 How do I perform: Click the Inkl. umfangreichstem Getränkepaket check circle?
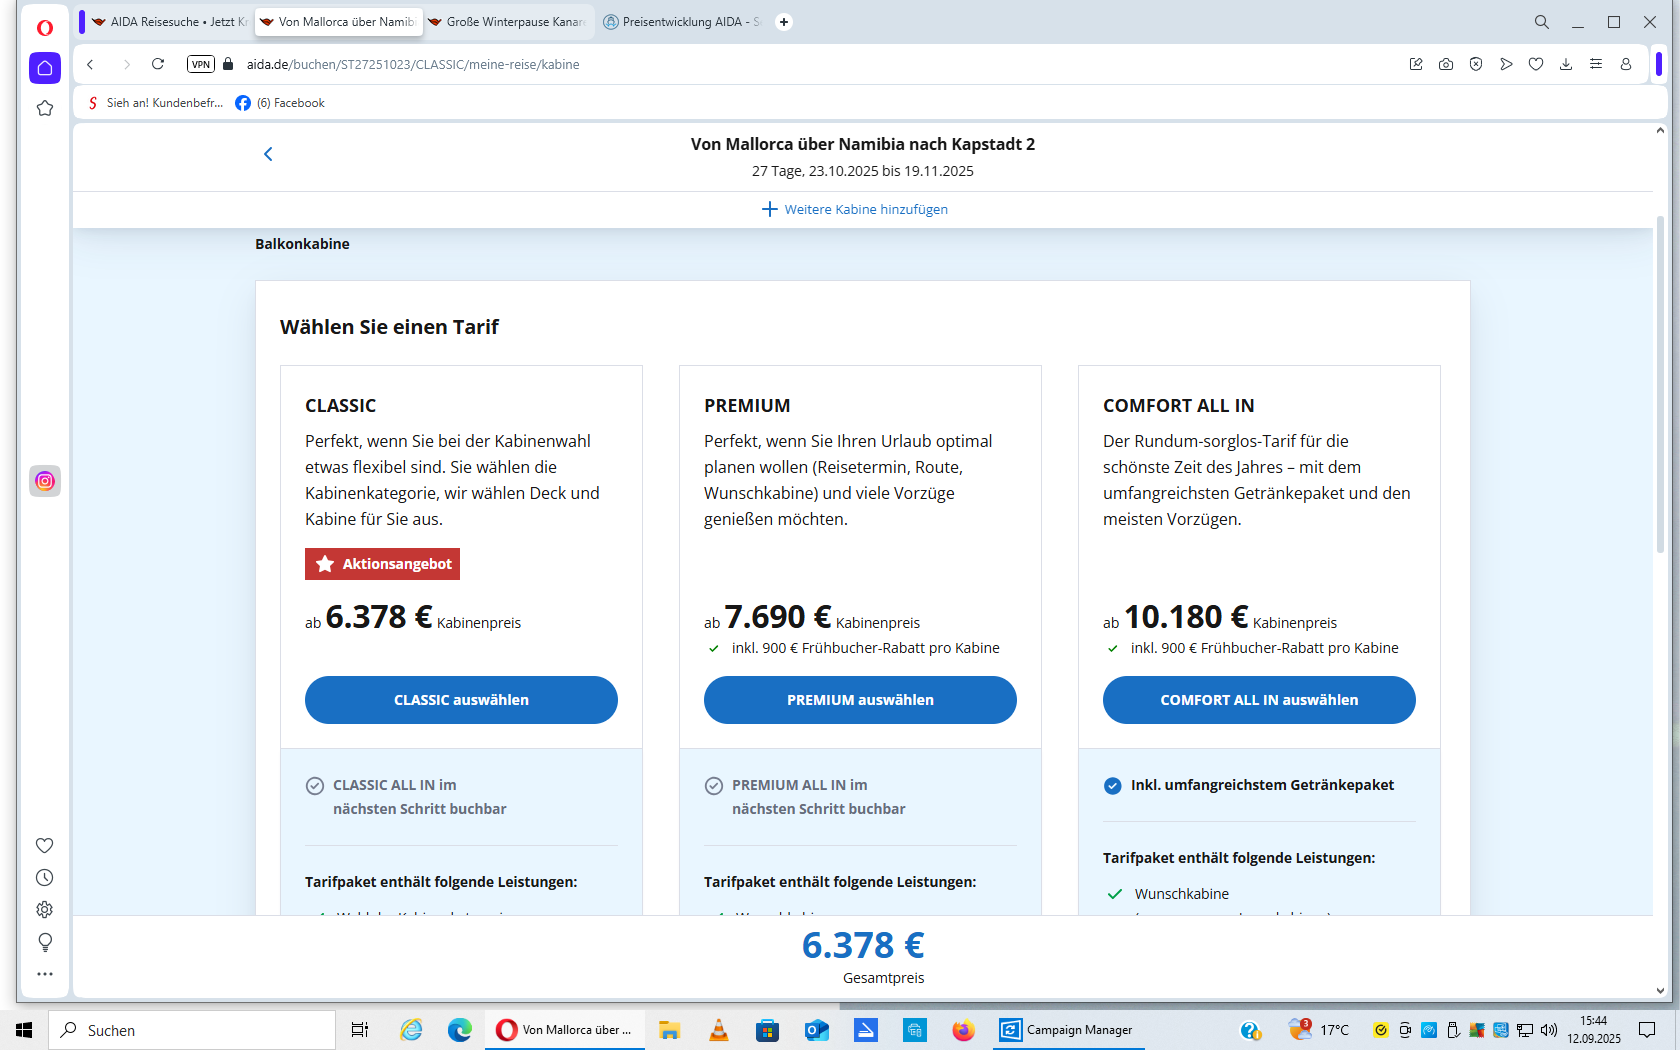pyautogui.click(x=1112, y=786)
